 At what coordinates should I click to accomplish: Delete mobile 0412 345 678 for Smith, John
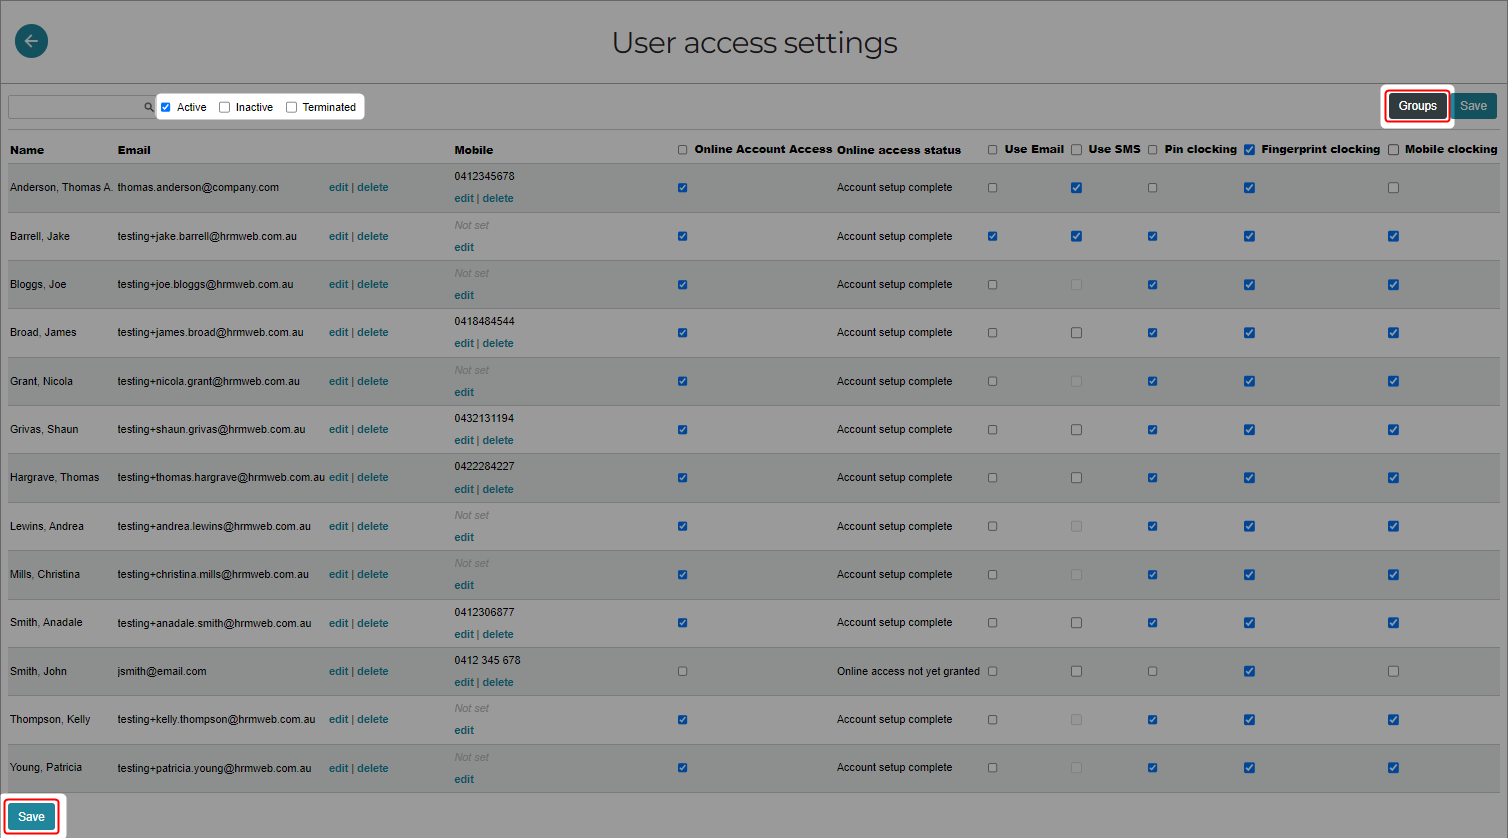click(498, 683)
